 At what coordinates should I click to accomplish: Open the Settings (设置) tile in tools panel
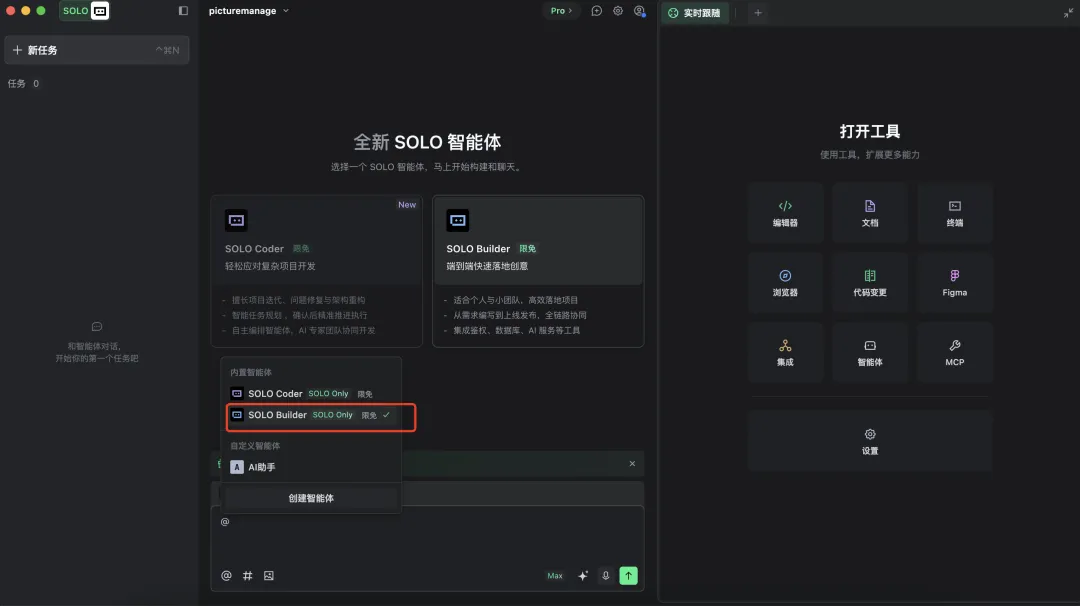pos(870,441)
